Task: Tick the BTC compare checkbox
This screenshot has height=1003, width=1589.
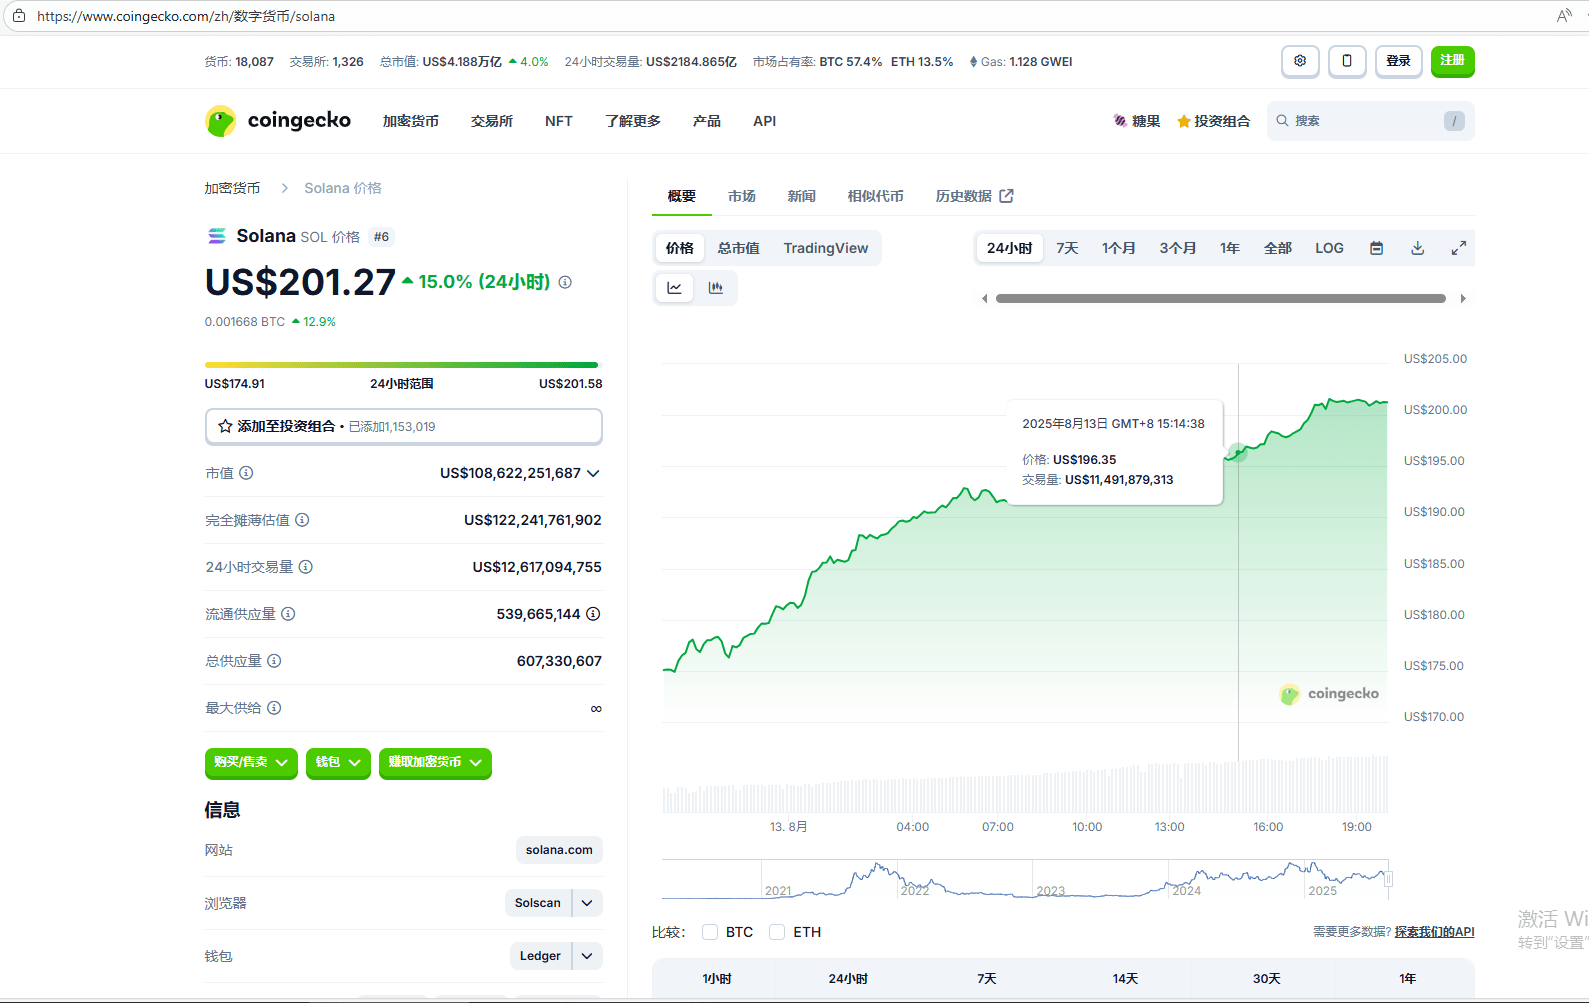Action: (710, 932)
